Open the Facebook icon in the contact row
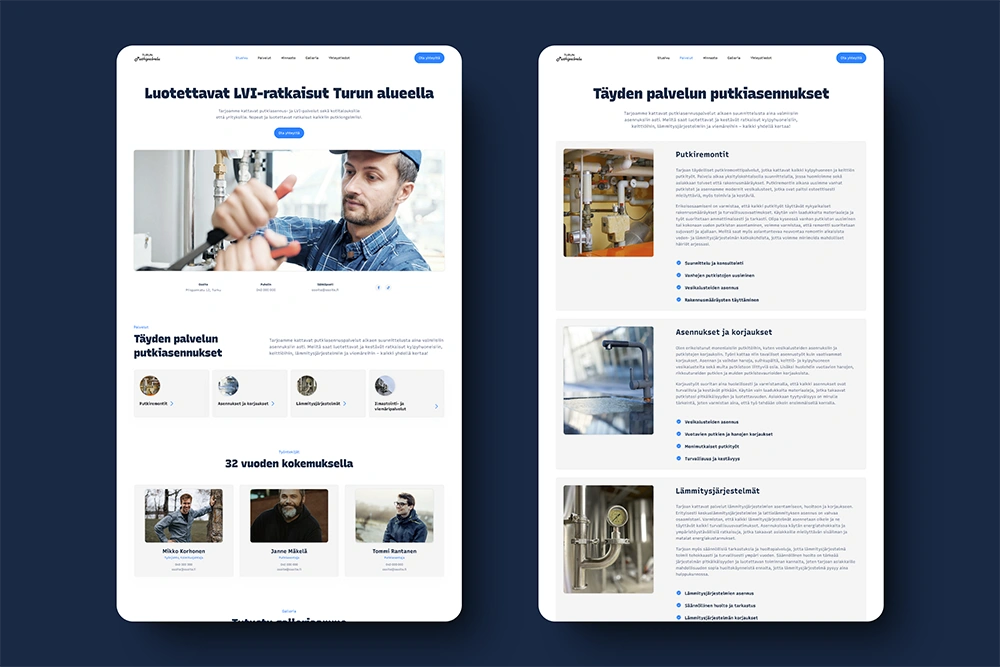1000x667 pixels. click(378, 288)
